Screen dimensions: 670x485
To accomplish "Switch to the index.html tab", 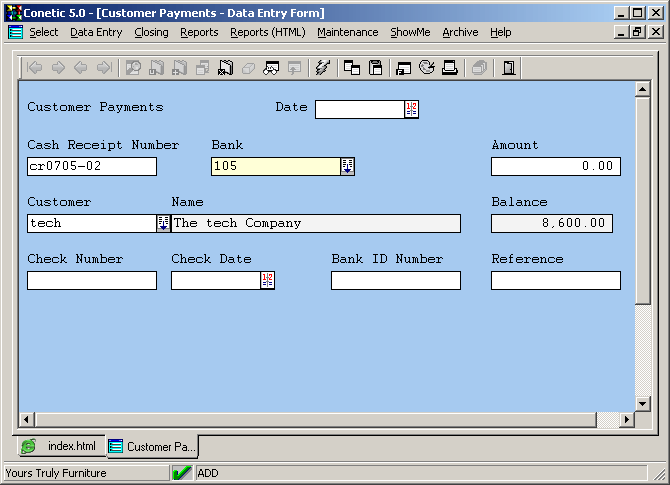I will pyautogui.click(x=61, y=446).
